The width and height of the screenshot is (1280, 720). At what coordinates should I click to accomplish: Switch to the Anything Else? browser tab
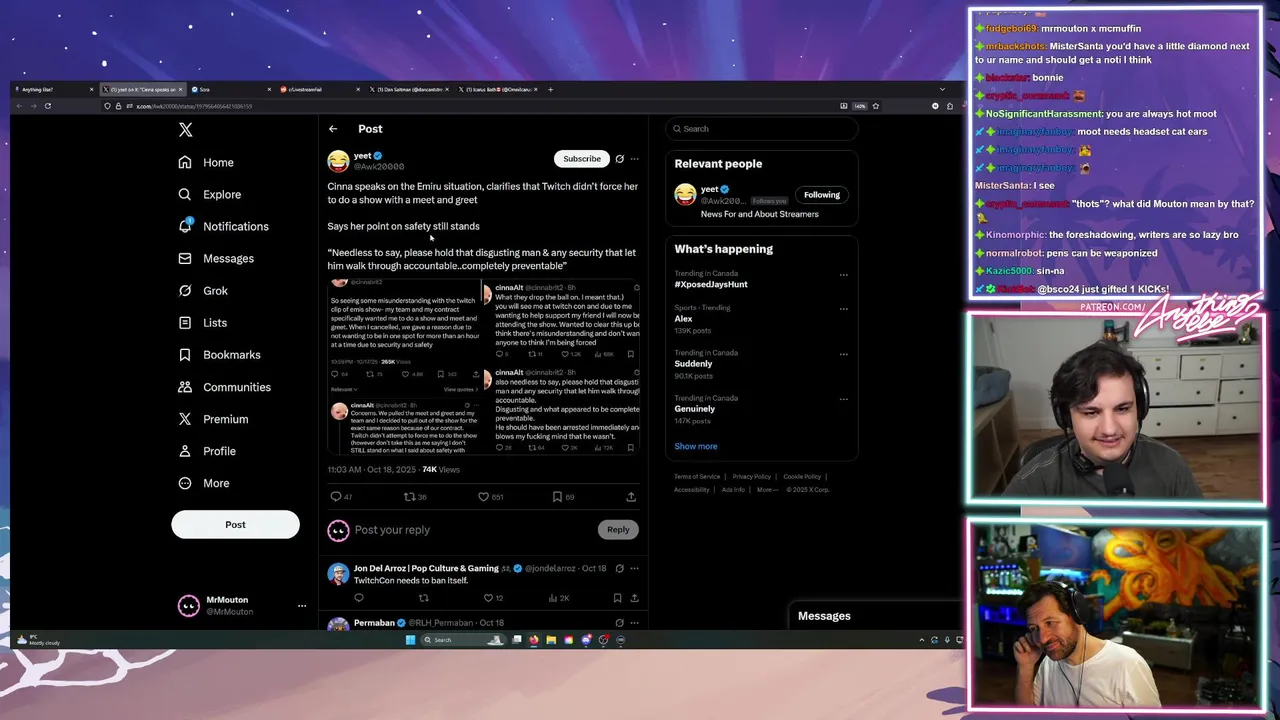coord(56,89)
